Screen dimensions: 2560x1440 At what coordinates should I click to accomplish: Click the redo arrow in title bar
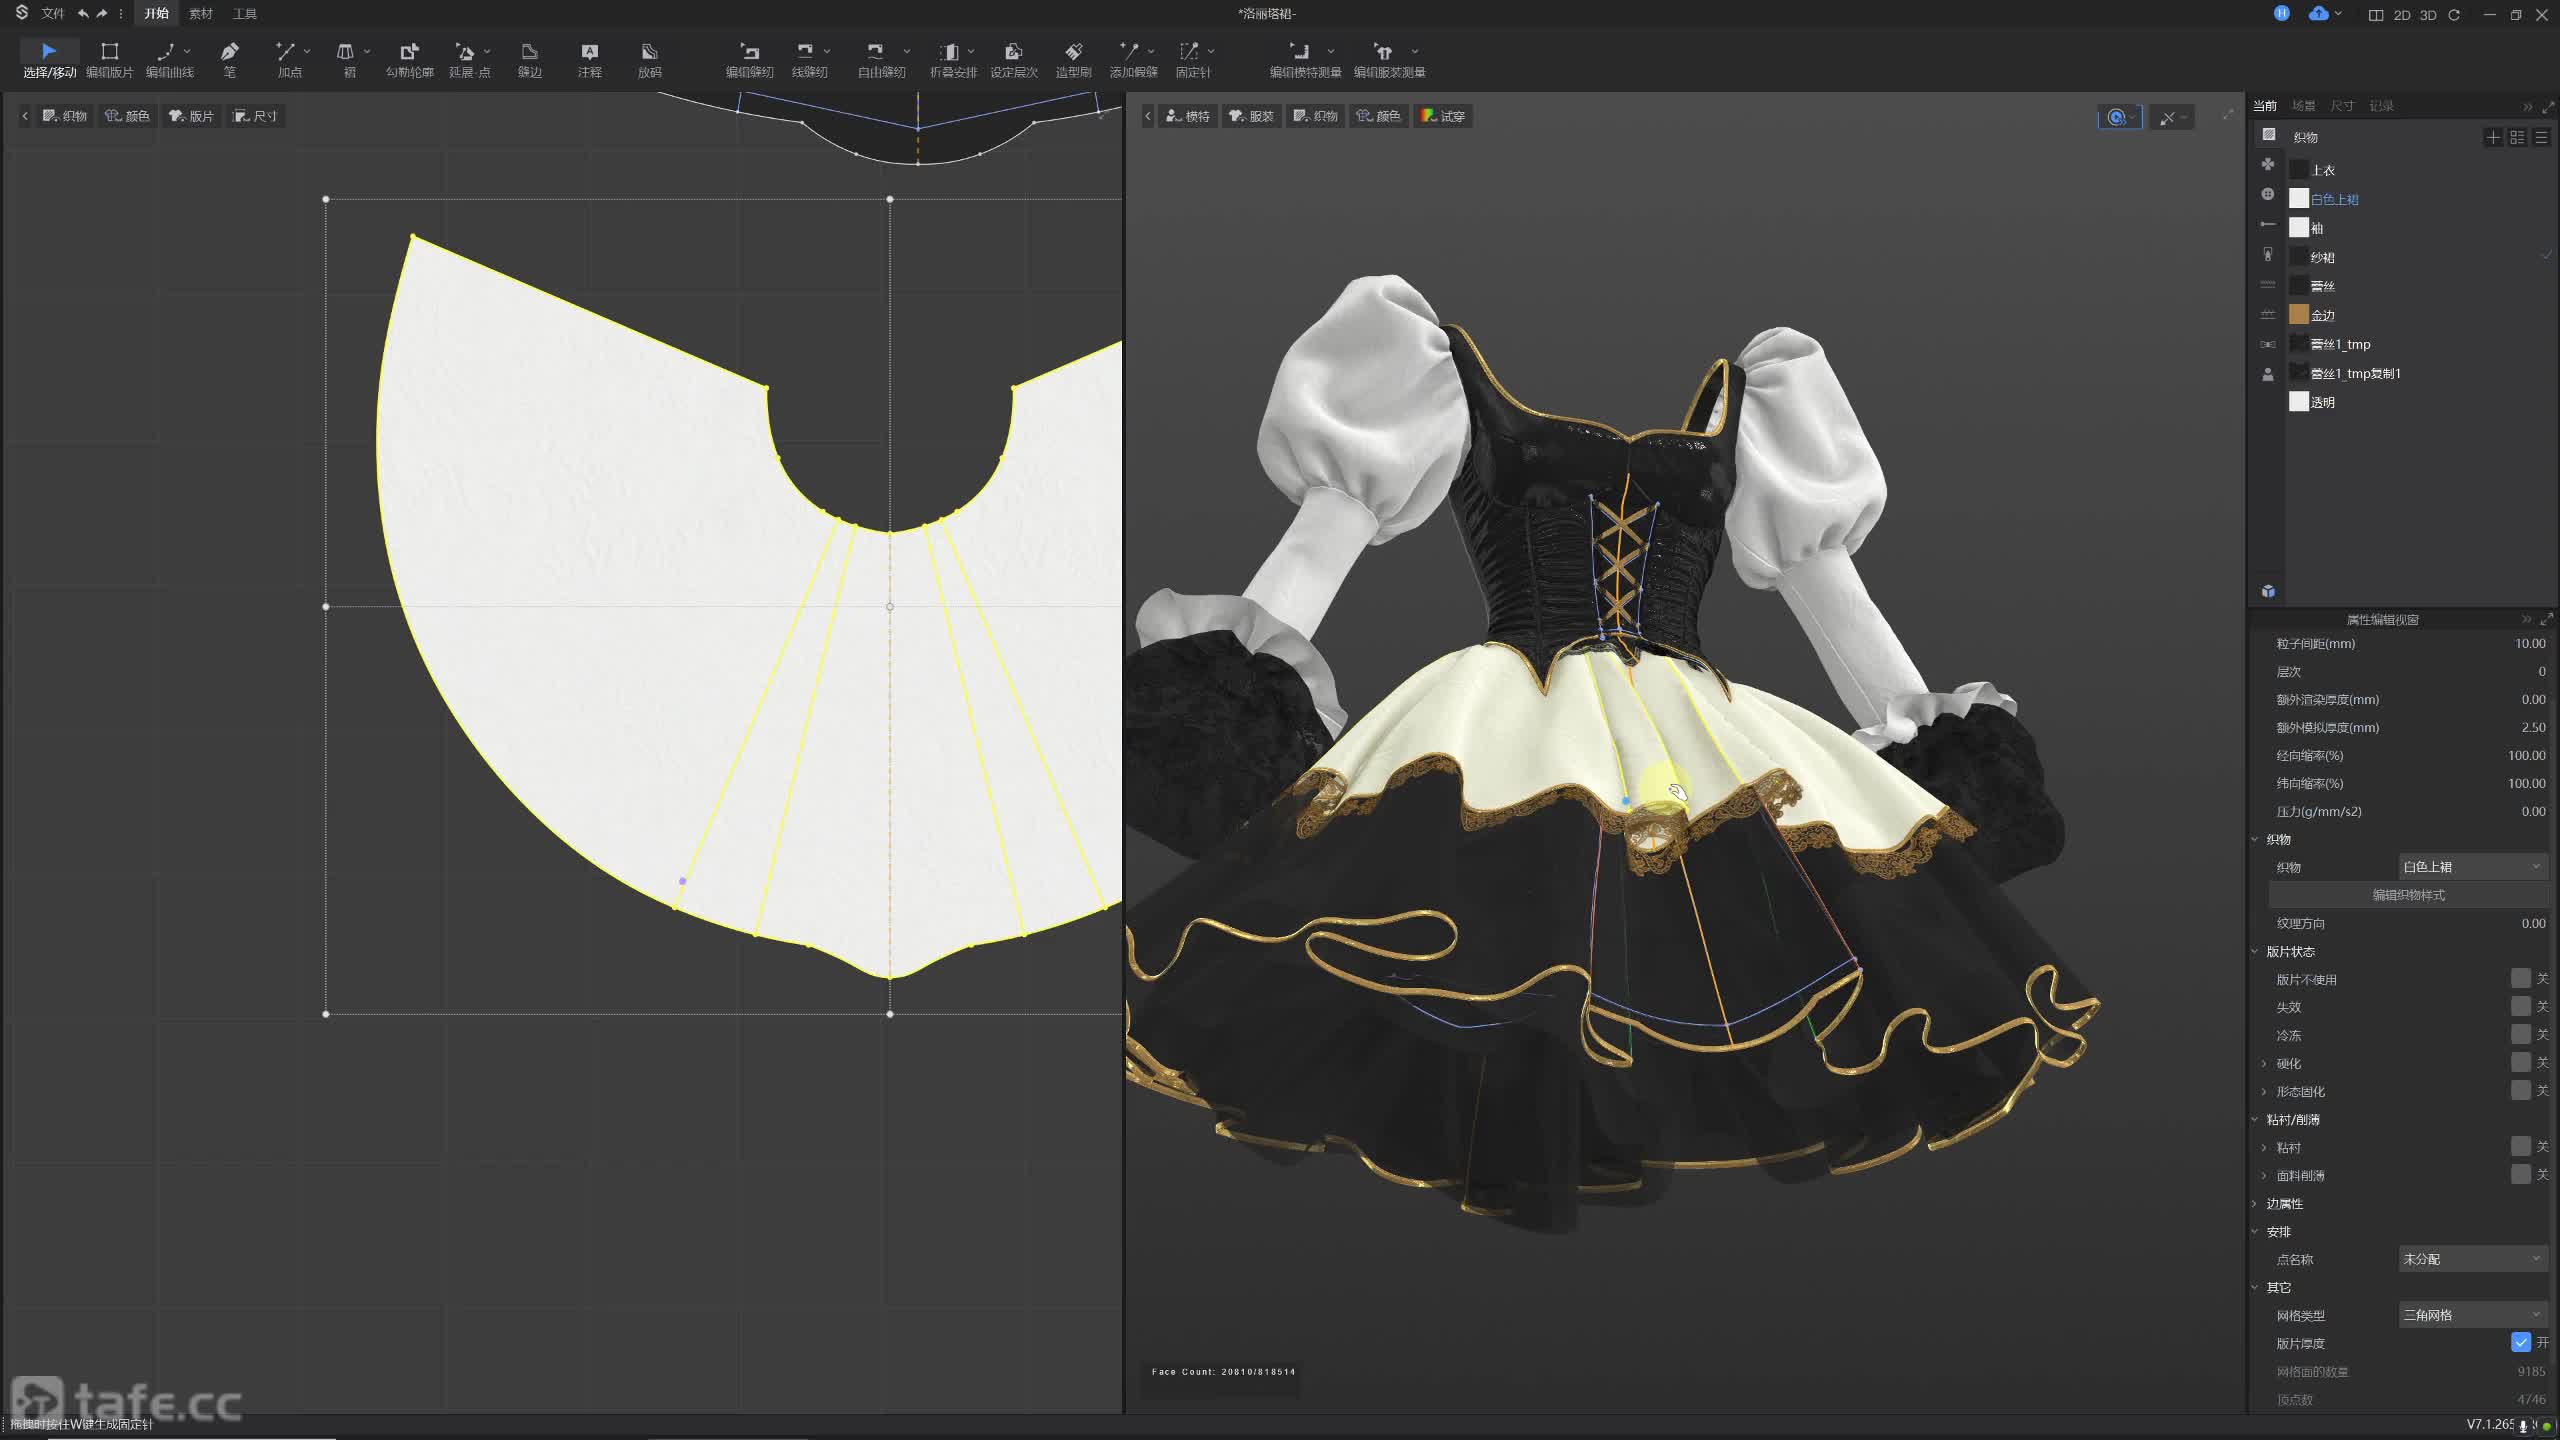click(x=101, y=14)
